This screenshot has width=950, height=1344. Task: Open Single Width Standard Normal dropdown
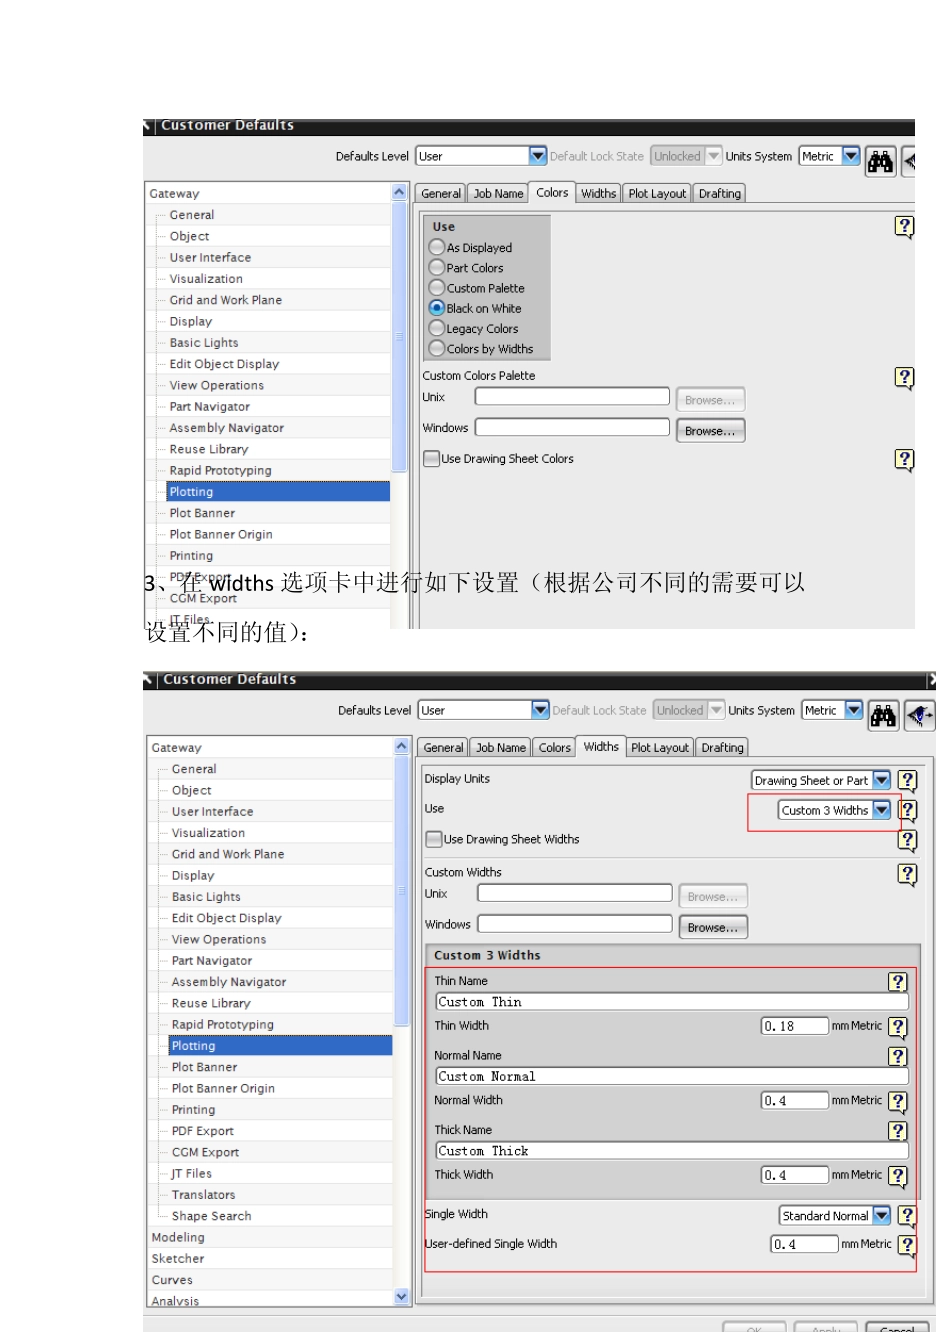[x=881, y=1216]
